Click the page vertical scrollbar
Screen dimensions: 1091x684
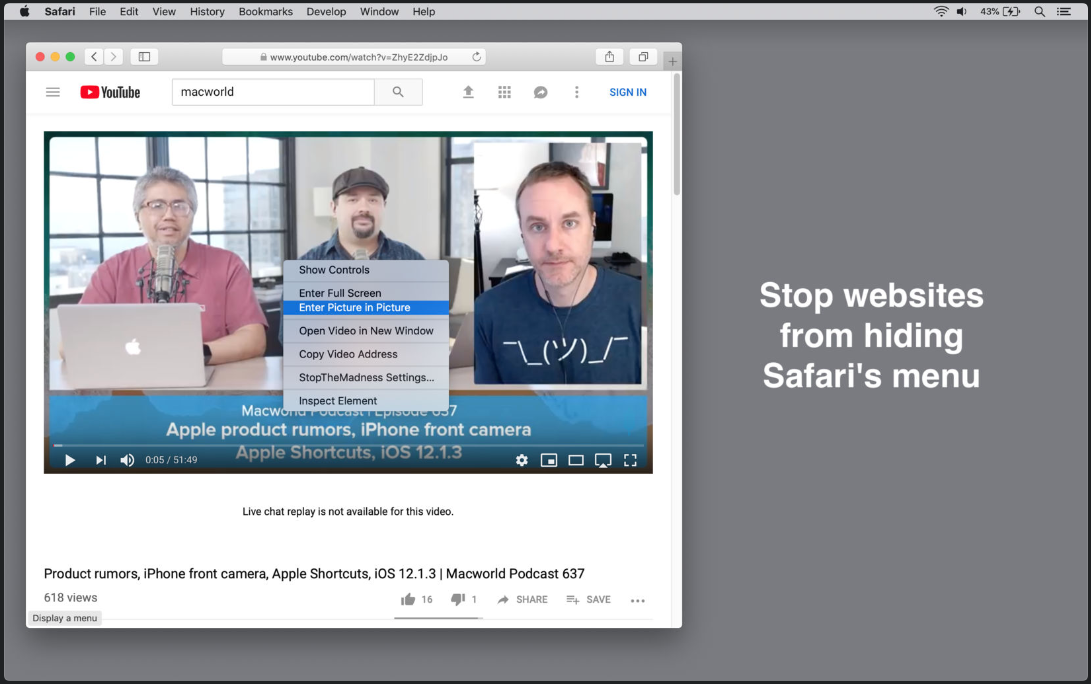(x=677, y=134)
